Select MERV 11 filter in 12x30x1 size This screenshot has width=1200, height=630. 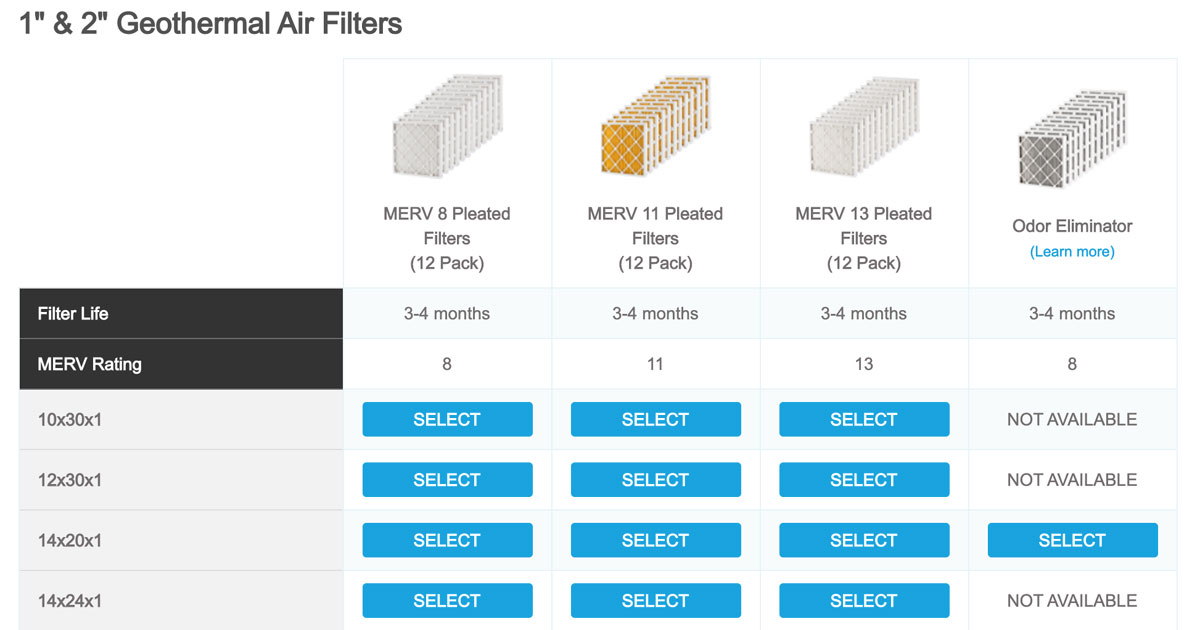[655, 480]
